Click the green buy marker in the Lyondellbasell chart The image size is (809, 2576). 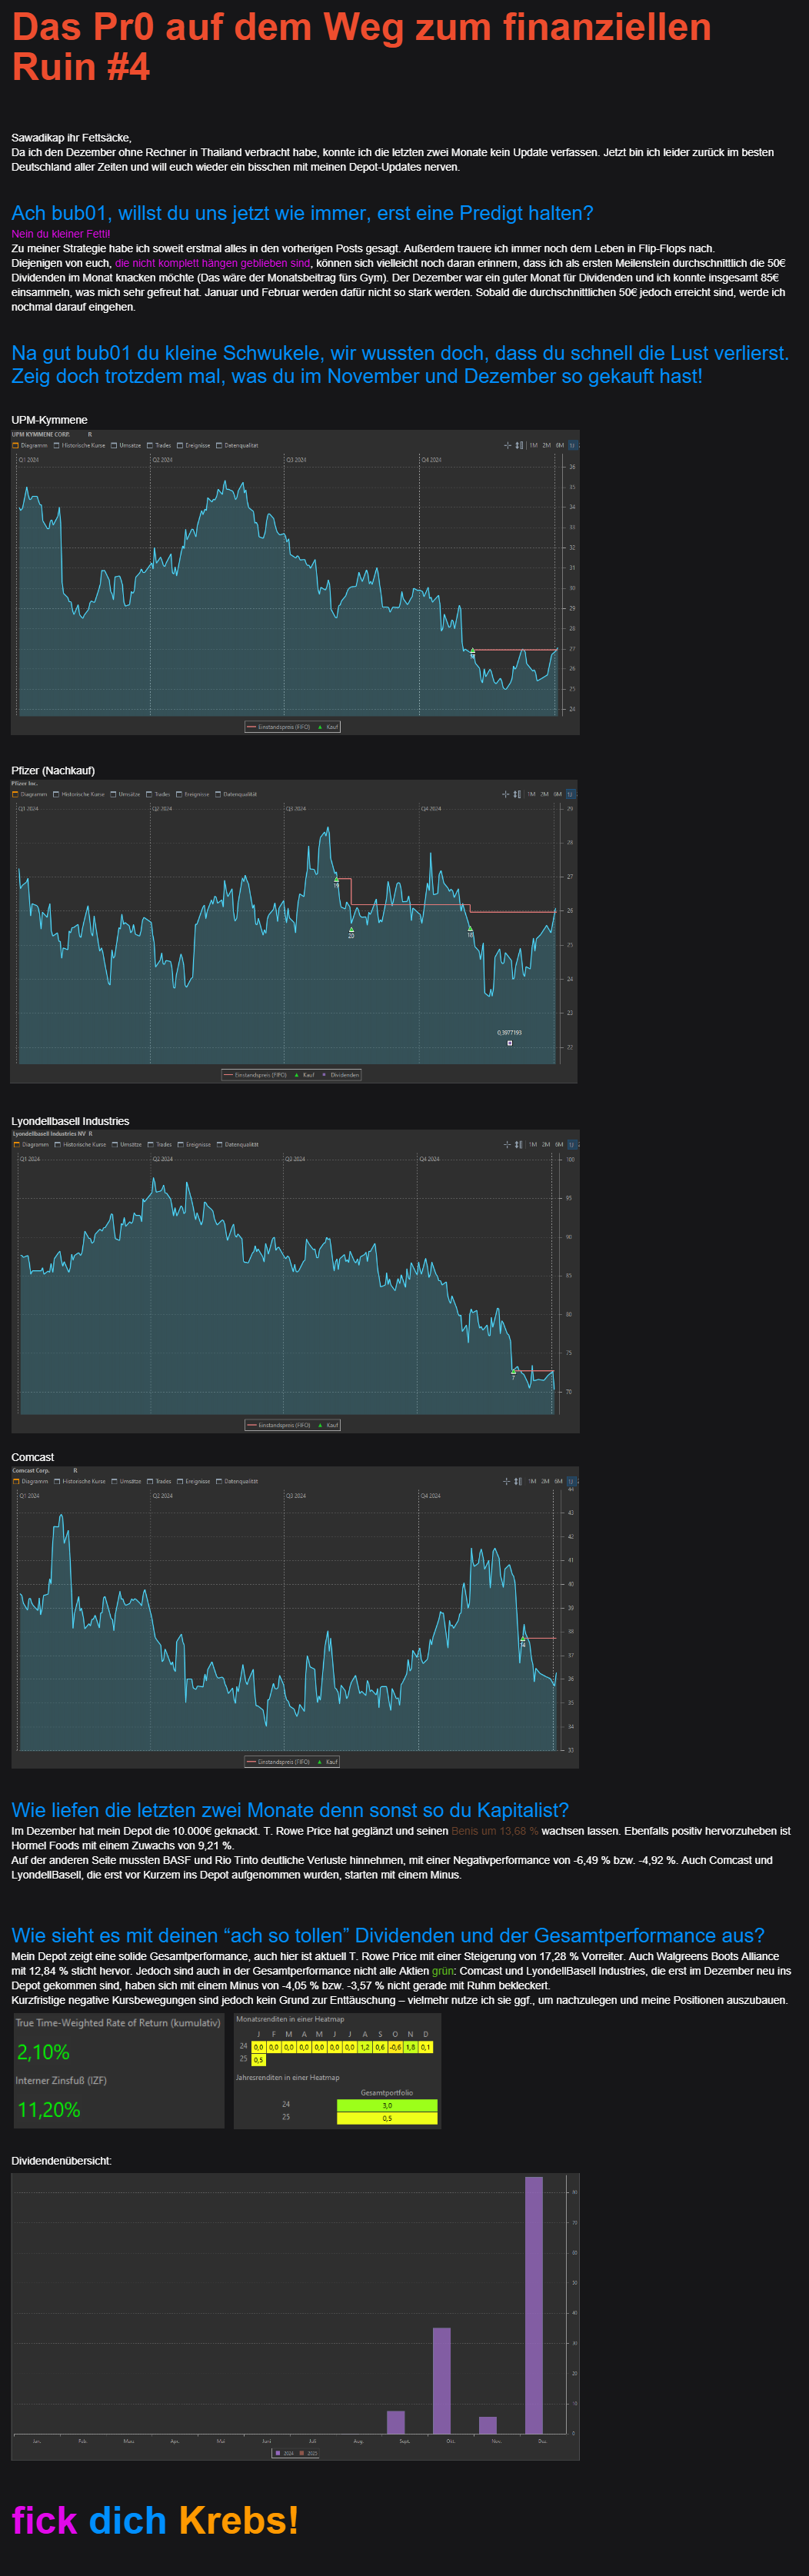(x=514, y=1371)
